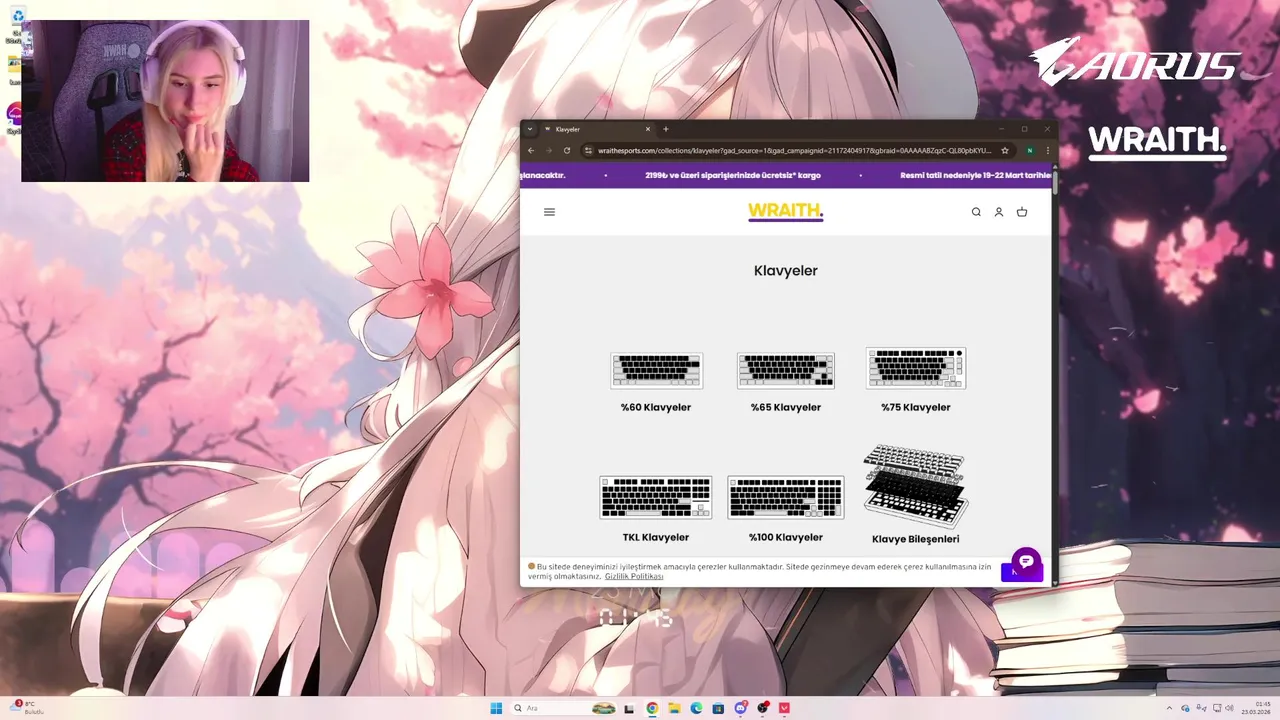The width and height of the screenshot is (1280, 720).
Task: Click the search magnifier icon in site header
Action: pos(976,212)
